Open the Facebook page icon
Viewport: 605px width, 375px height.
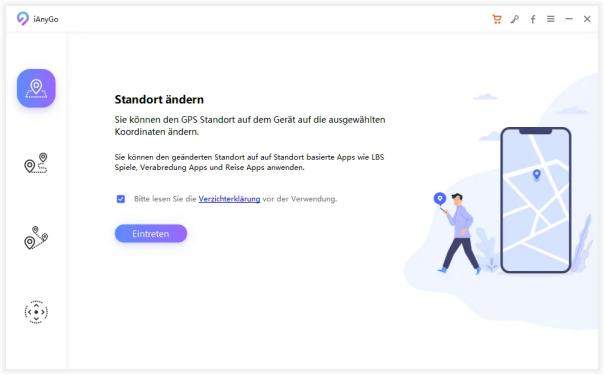click(x=532, y=19)
